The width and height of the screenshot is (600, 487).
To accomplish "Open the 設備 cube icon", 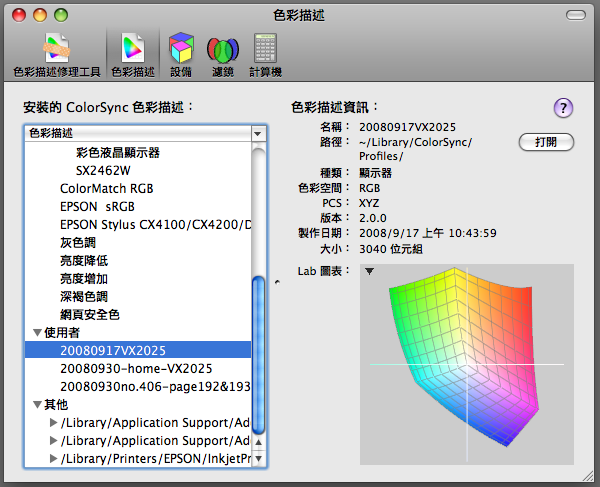I will point(181,55).
